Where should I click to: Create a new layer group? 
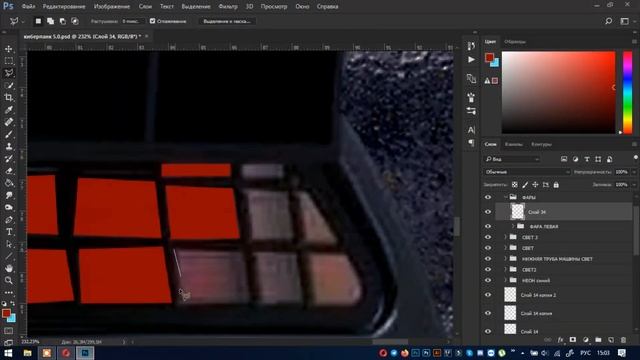[x=598, y=340]
